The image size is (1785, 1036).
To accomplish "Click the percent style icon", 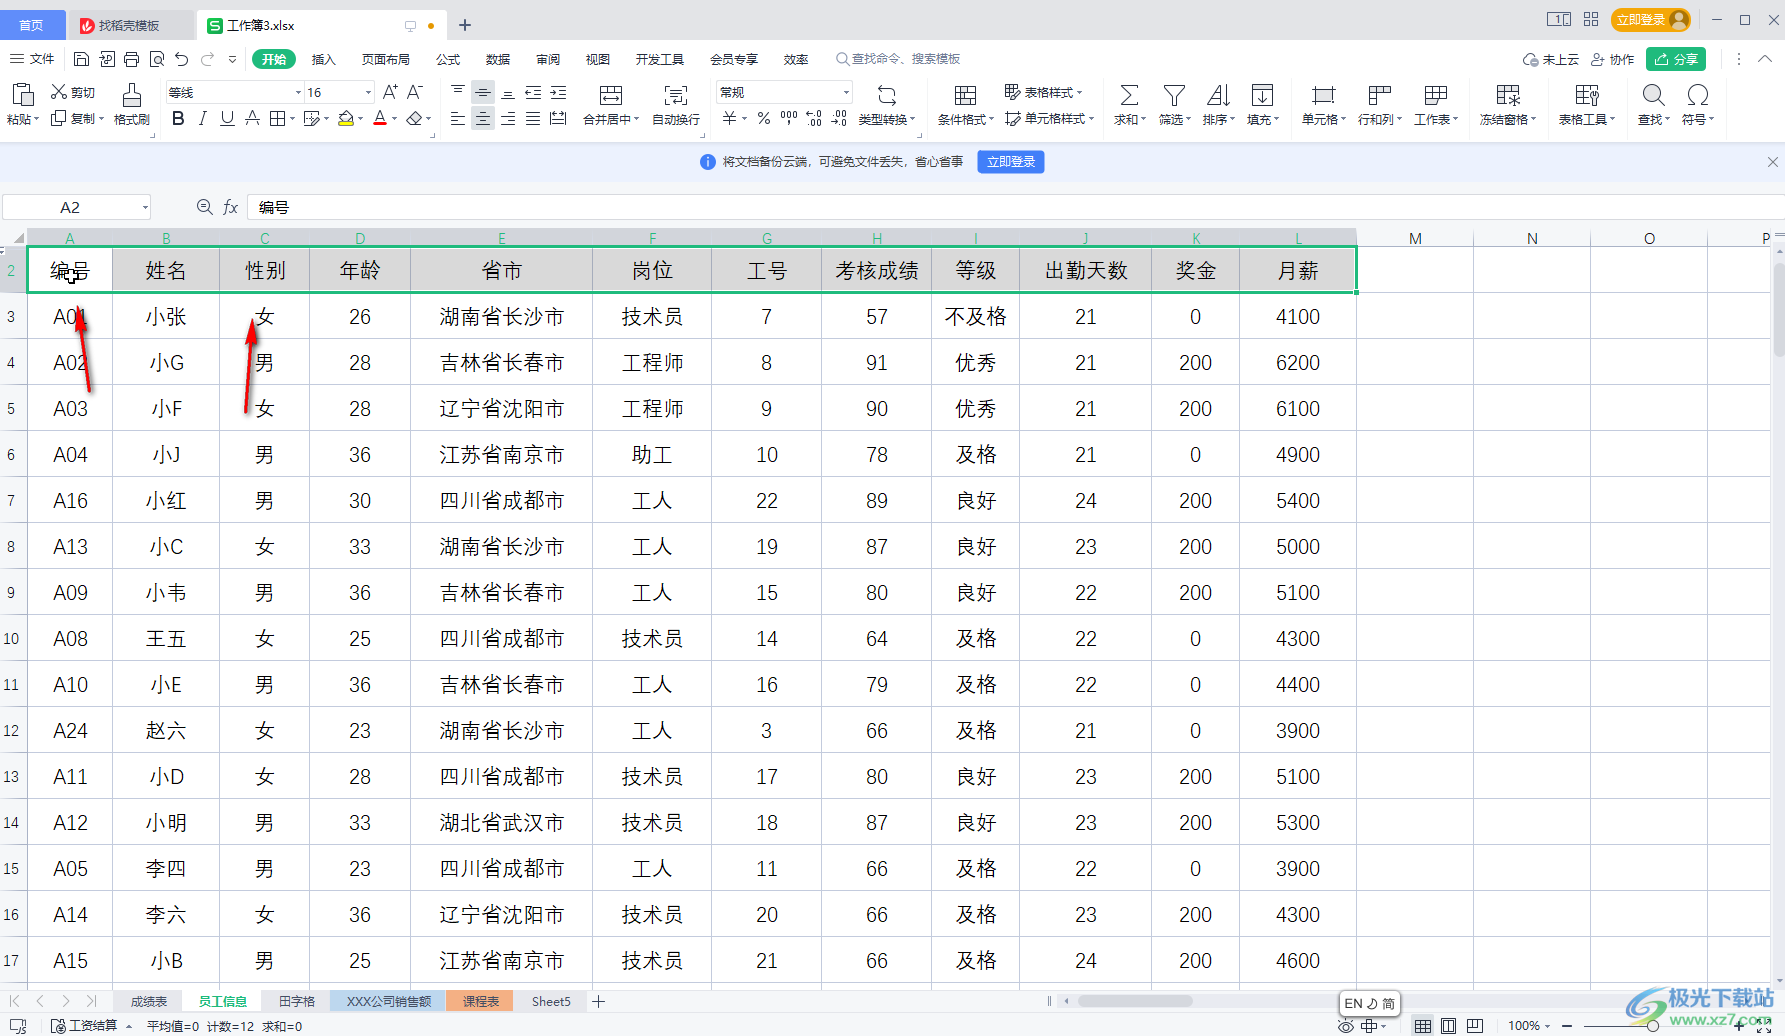I will tap(764, 119).
